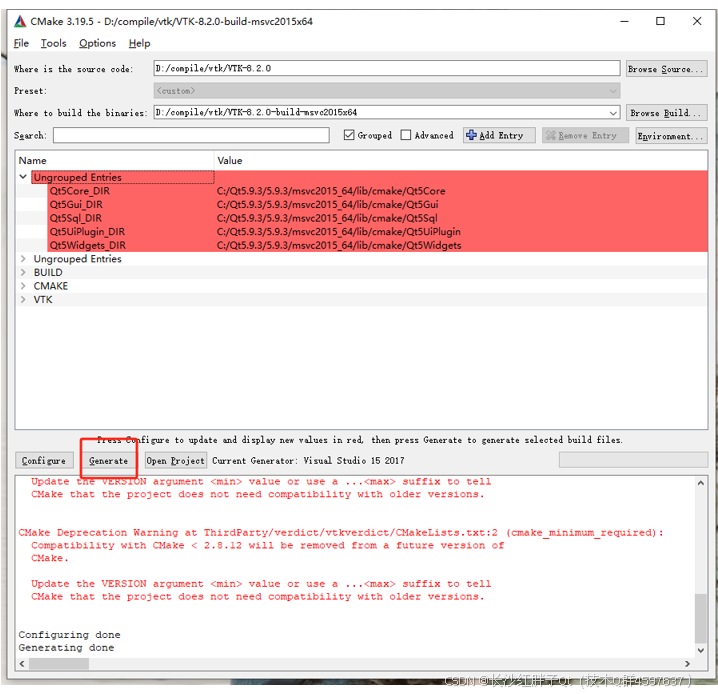Click the log scroll left arrow

(22, 663)
